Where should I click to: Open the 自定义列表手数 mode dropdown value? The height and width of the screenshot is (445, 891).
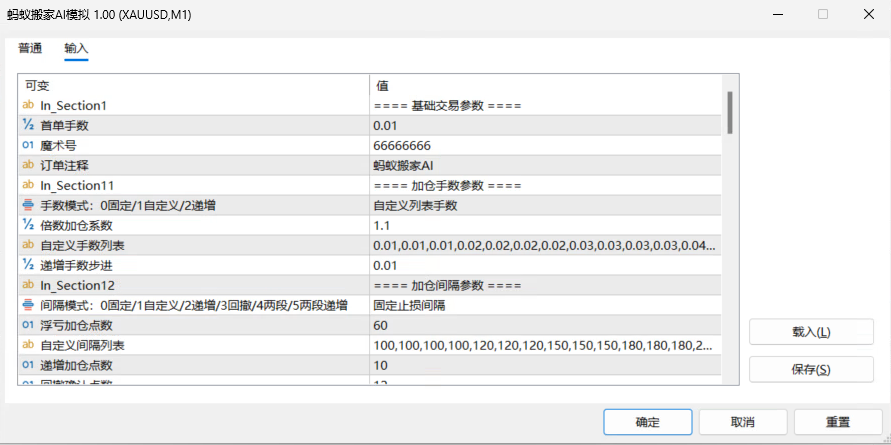click(546, 206)
